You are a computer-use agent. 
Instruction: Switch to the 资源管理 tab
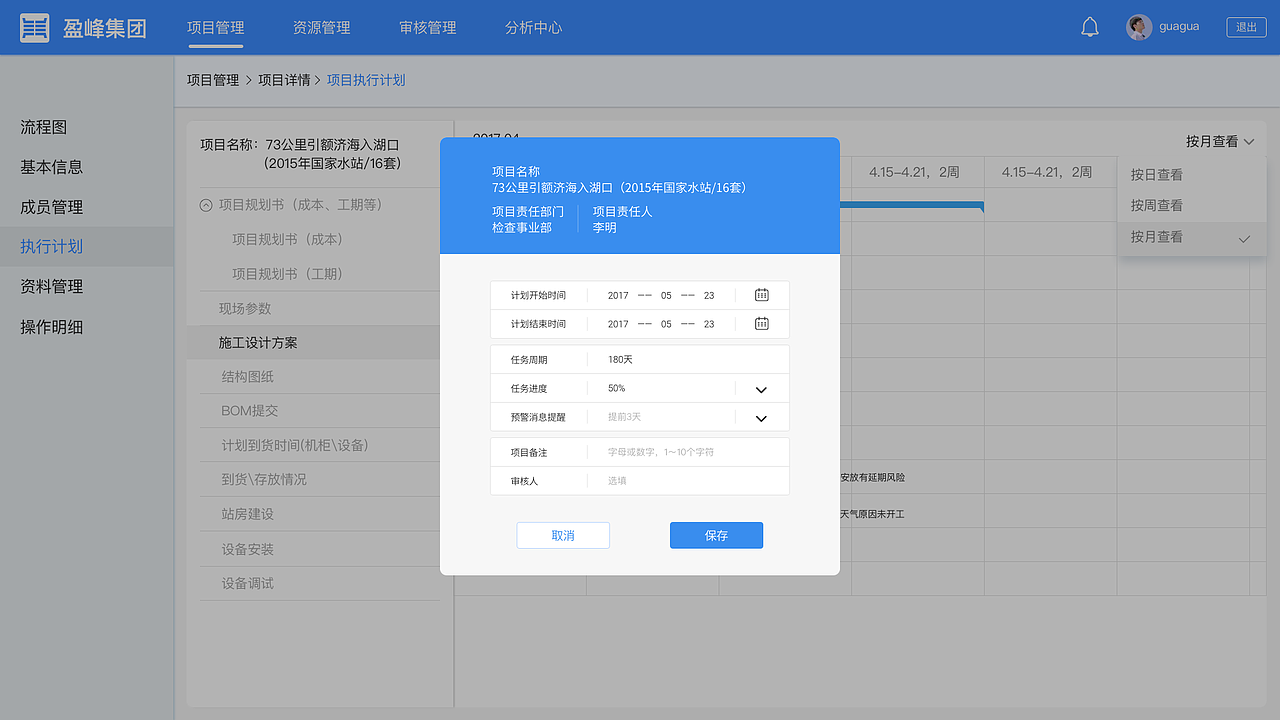click(321, 28)
